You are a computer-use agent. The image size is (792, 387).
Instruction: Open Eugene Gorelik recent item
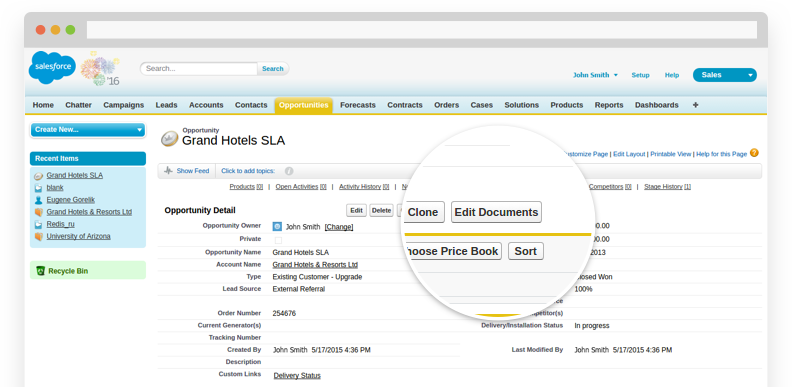(71, 200)
